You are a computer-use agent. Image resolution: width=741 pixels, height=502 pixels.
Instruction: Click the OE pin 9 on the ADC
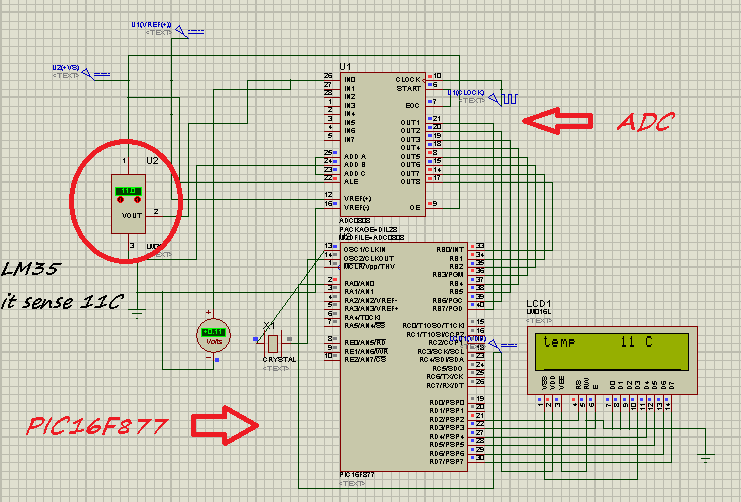pyautogui.click(x=434, y=204)
